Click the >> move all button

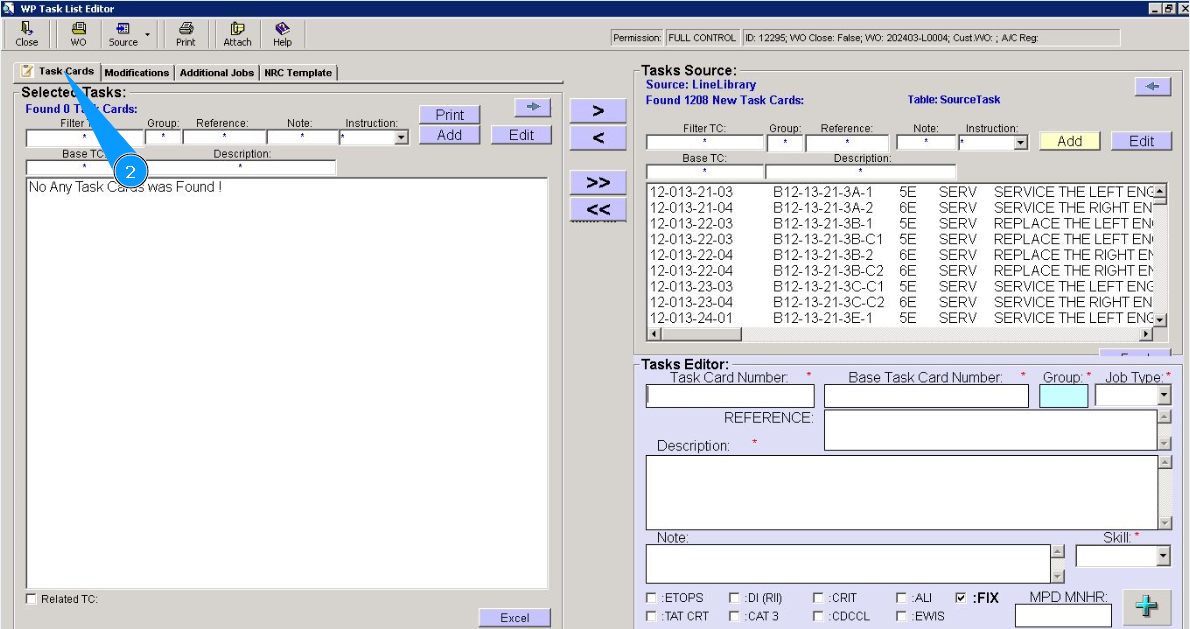point(598,183)
